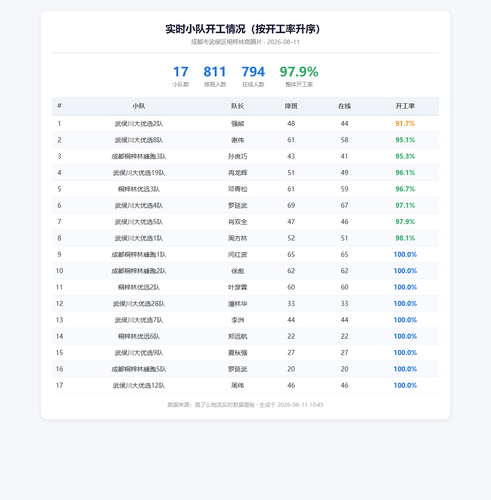Click the 排班 value 22 in row 14

pyautogui.click(x=291, y=336)
